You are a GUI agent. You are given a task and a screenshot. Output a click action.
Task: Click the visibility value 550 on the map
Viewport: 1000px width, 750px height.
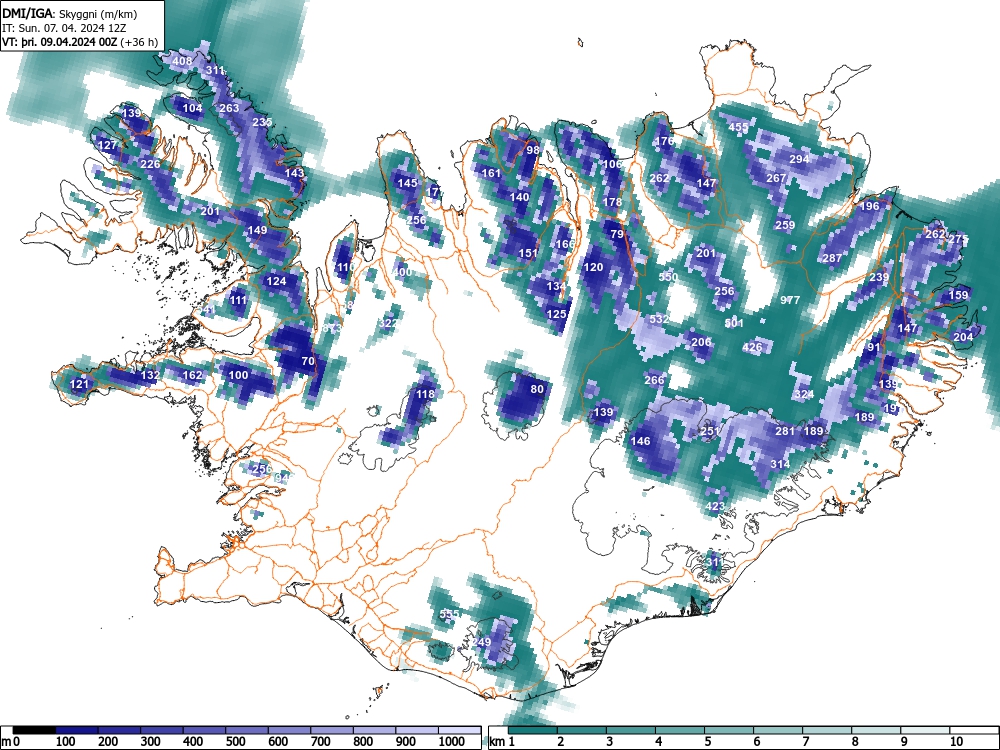[668, 277]
